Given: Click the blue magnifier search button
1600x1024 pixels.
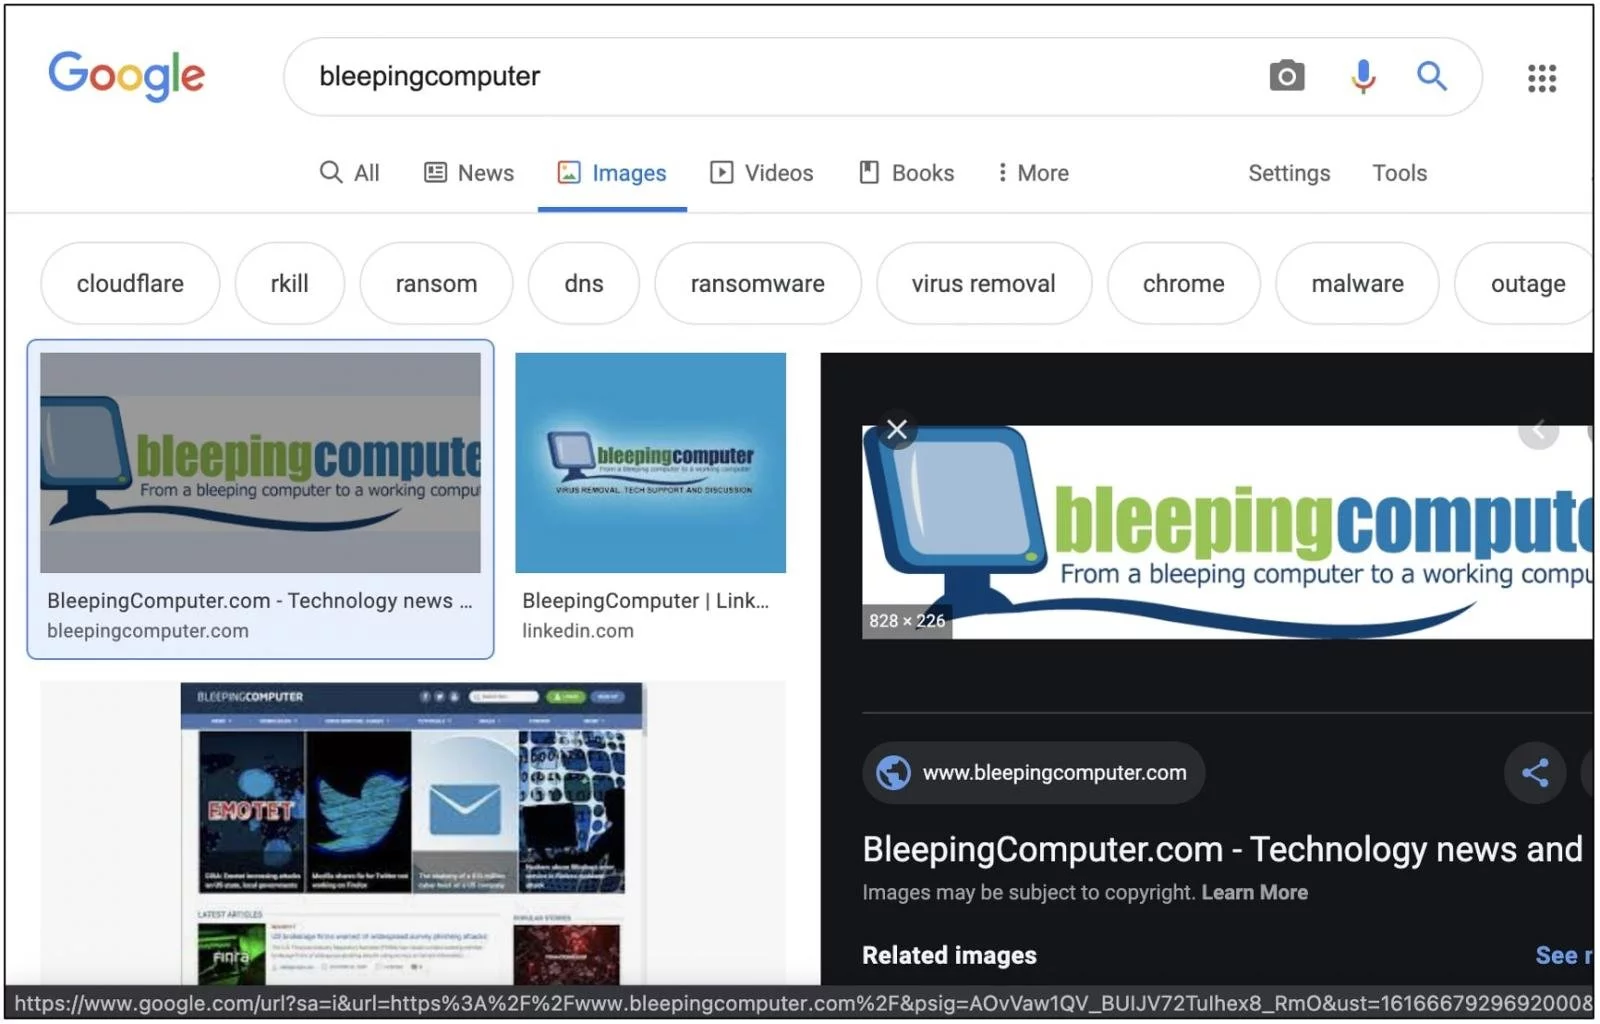Looking at the screenshot, I should point(1432,76).
